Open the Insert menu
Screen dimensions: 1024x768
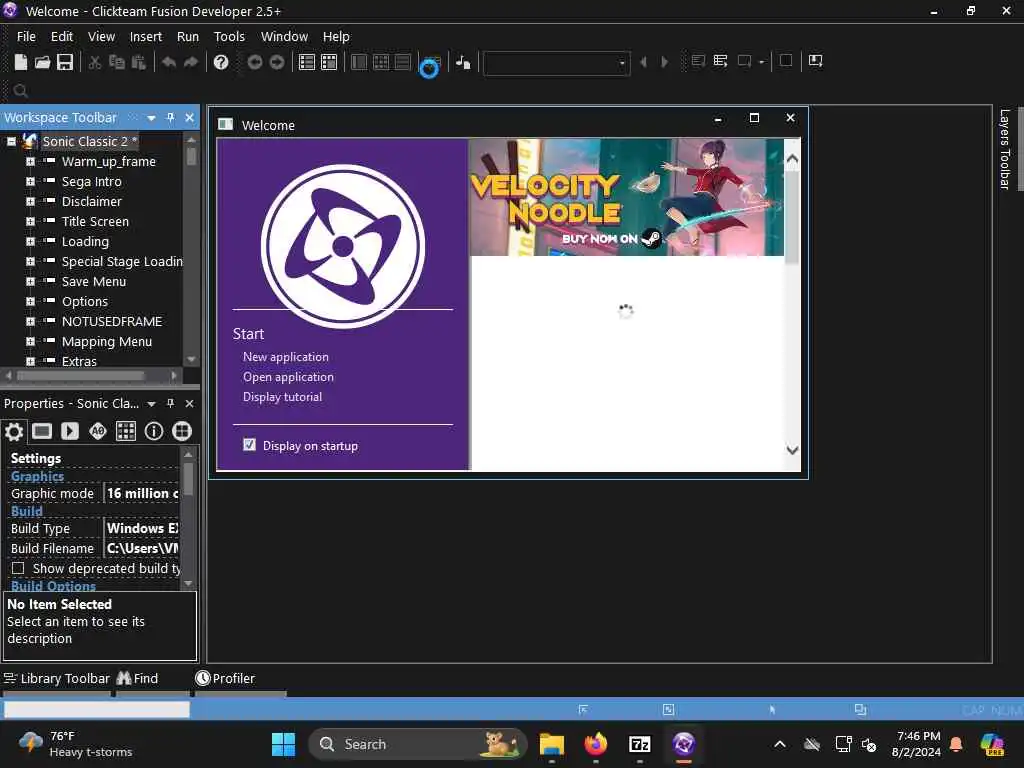pos(146,37)
